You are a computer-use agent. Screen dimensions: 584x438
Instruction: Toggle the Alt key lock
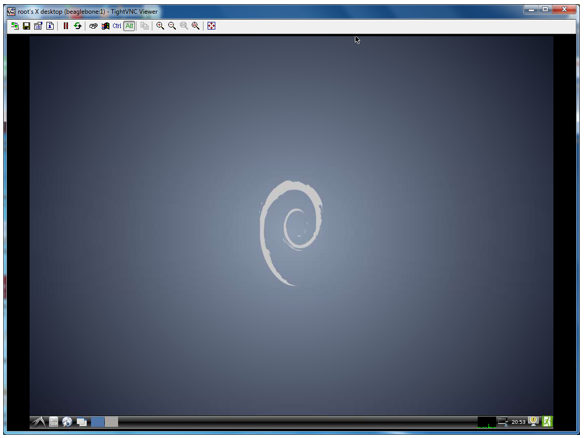129,26
